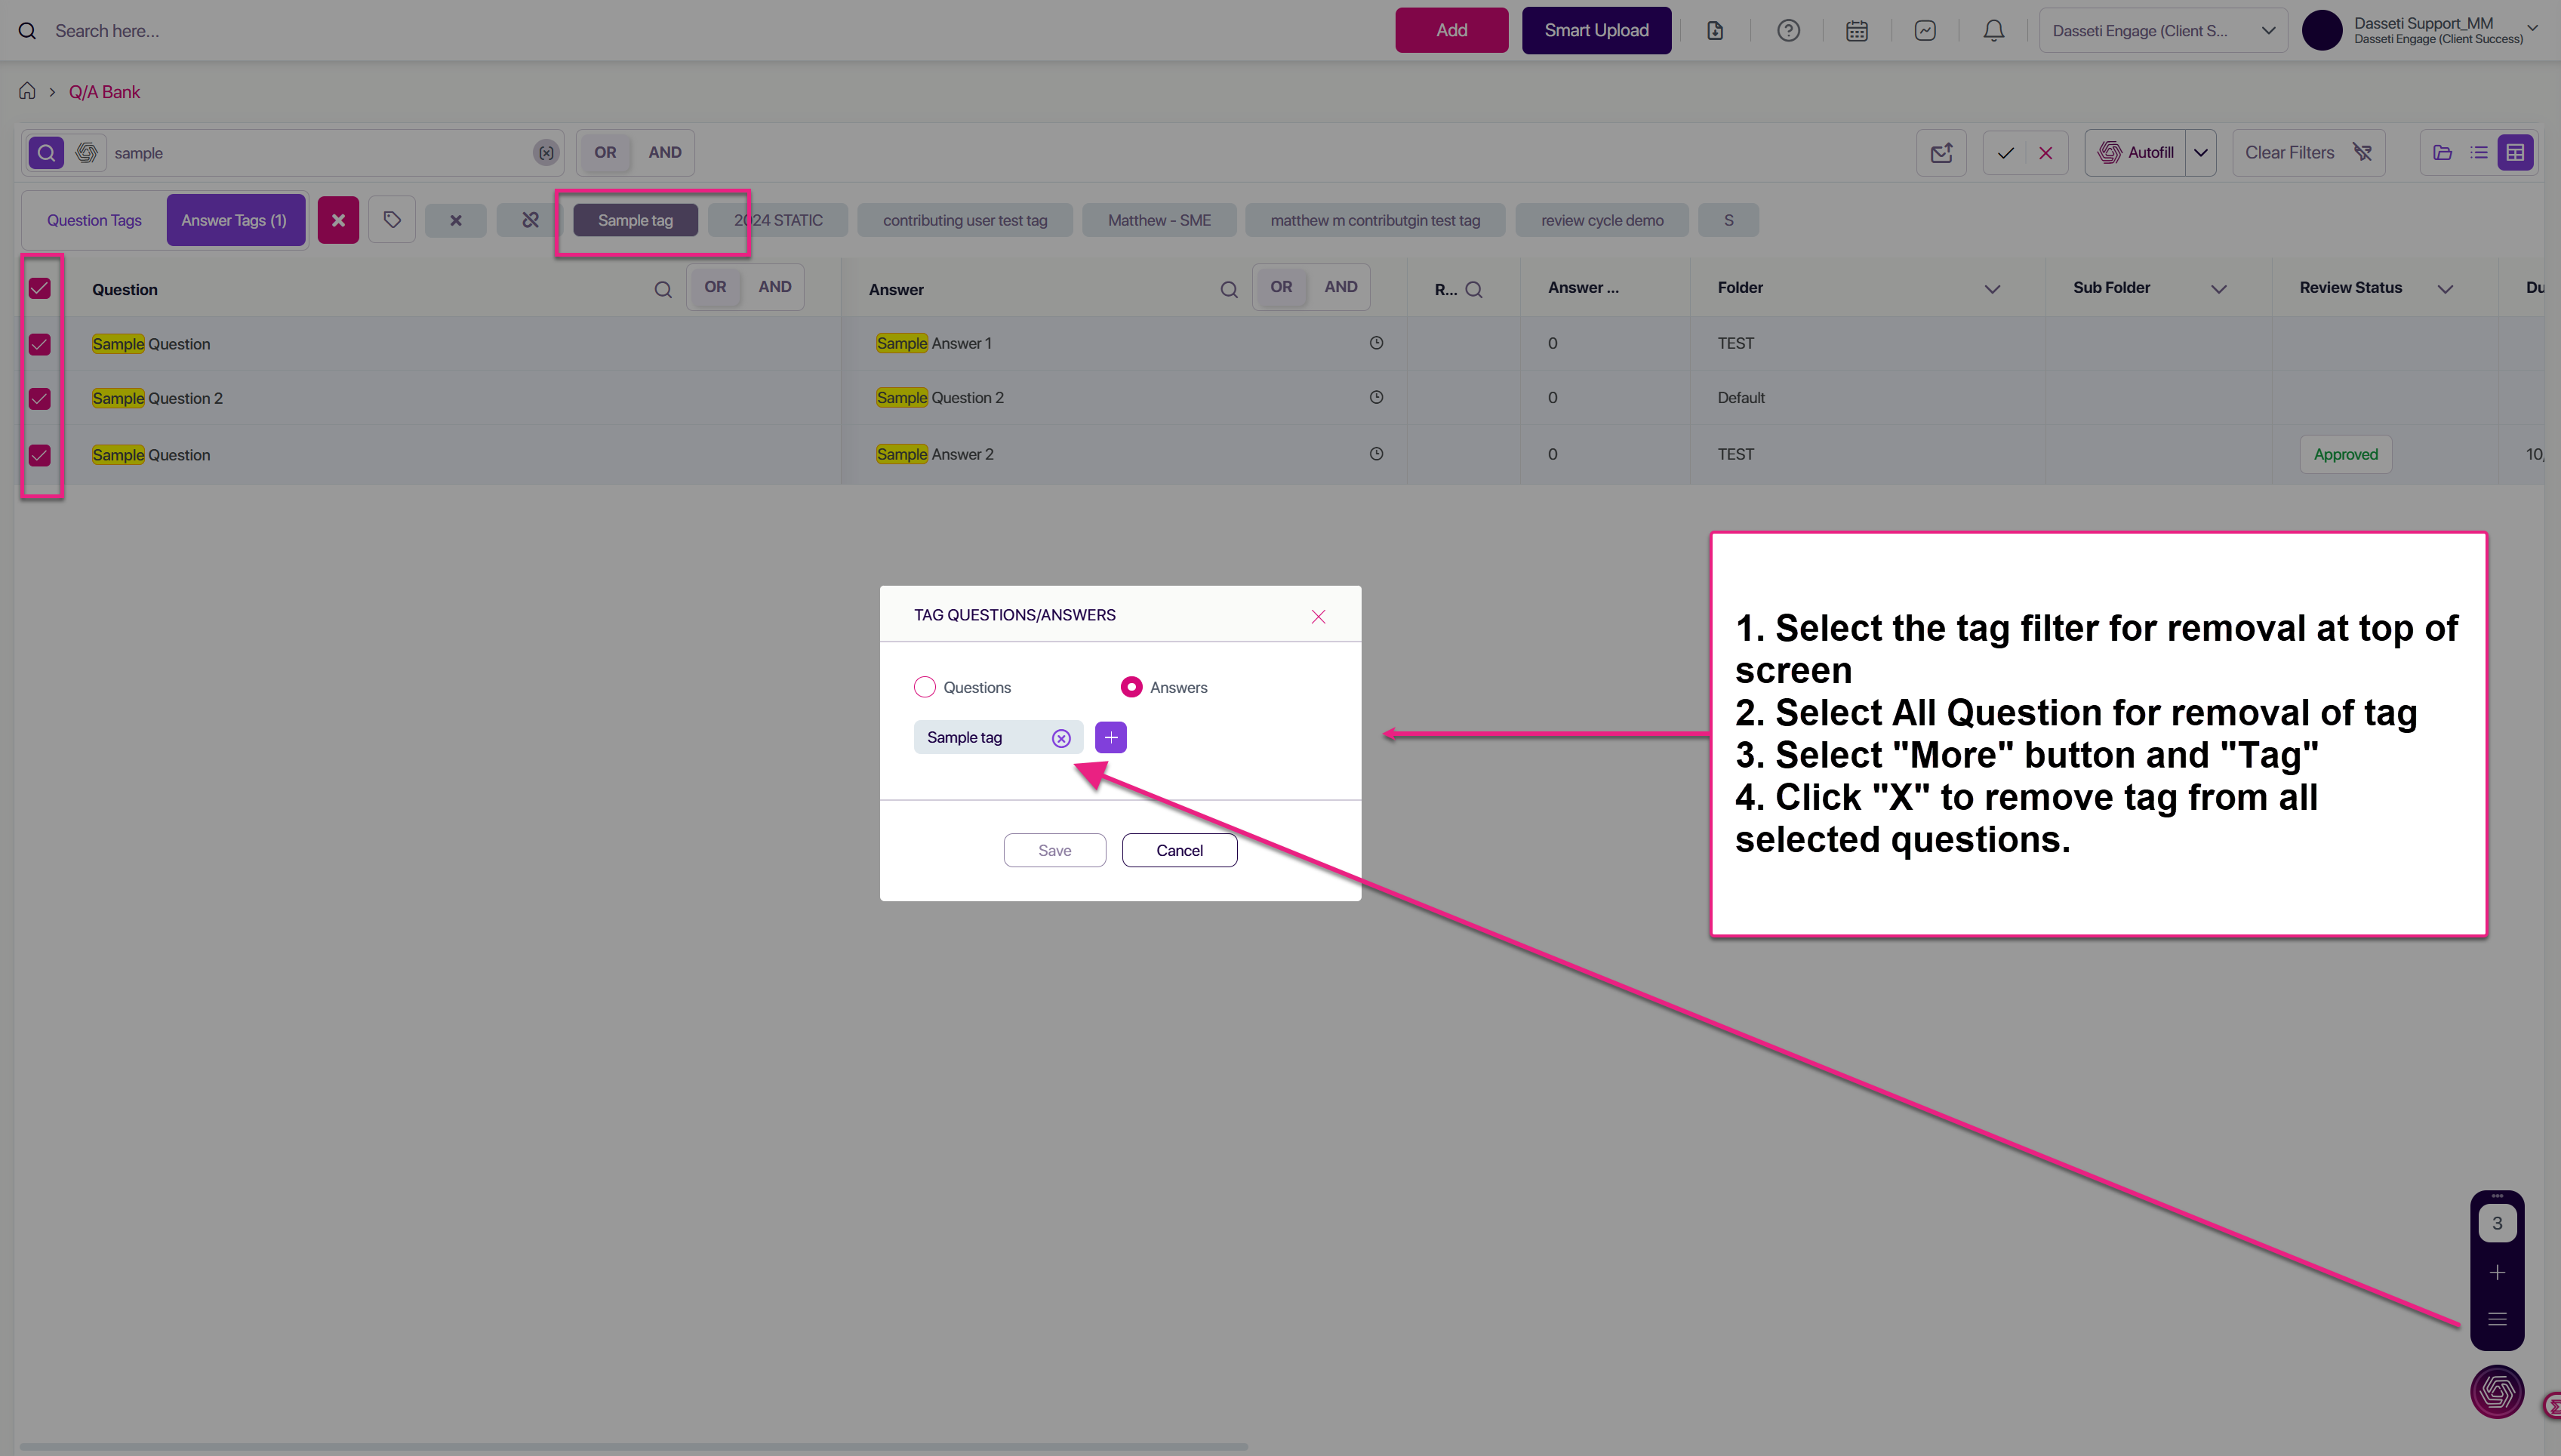The height and width of the screenshot is (1456, 2561).
Task: Clear the 'sample' search text
Action: pyautogui.click(x=545, y=153)
